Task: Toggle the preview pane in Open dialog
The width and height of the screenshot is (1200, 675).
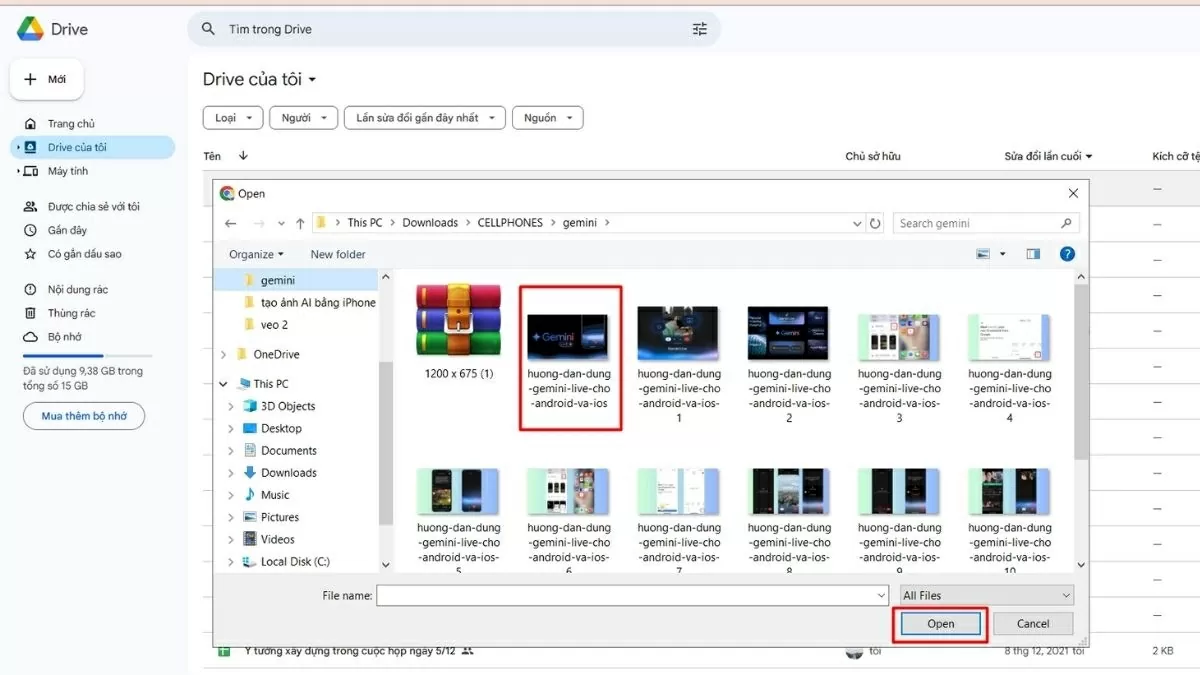Action: pos(1032,254)
